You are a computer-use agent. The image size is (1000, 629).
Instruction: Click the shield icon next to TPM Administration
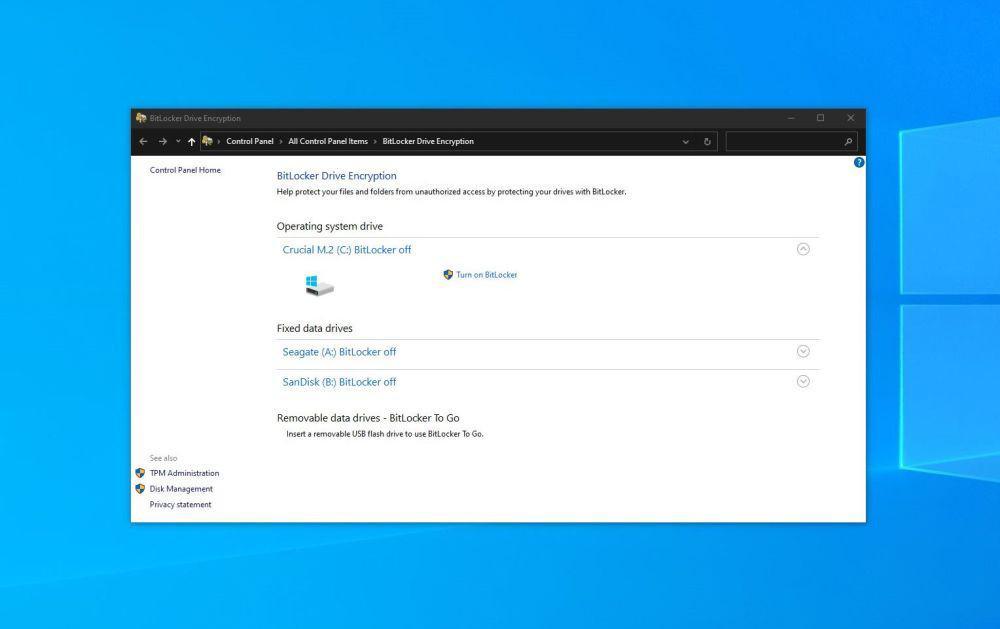[140, 473]
